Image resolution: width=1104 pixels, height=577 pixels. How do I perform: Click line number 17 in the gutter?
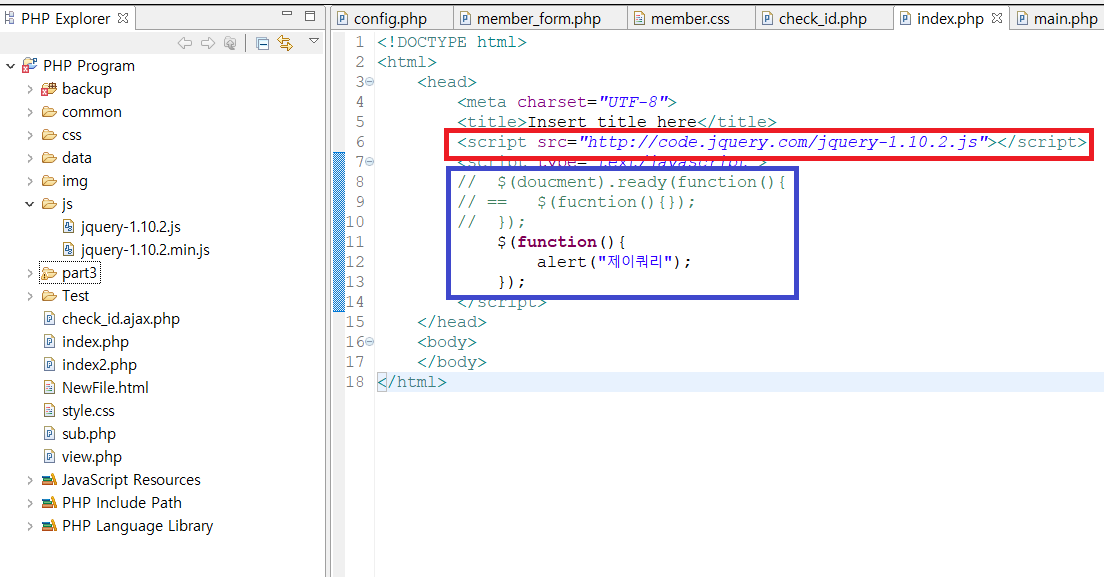(356, 362)
